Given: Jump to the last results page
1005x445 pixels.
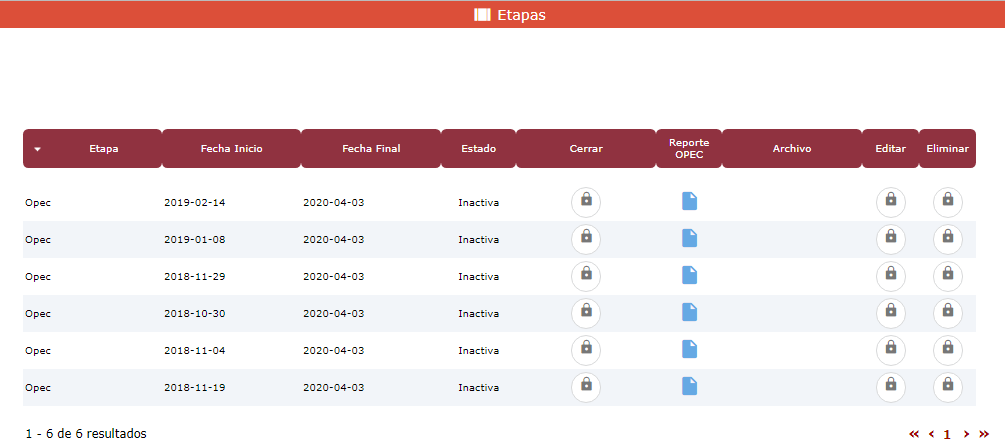Looking at the screenshot, I should (983, 434).
